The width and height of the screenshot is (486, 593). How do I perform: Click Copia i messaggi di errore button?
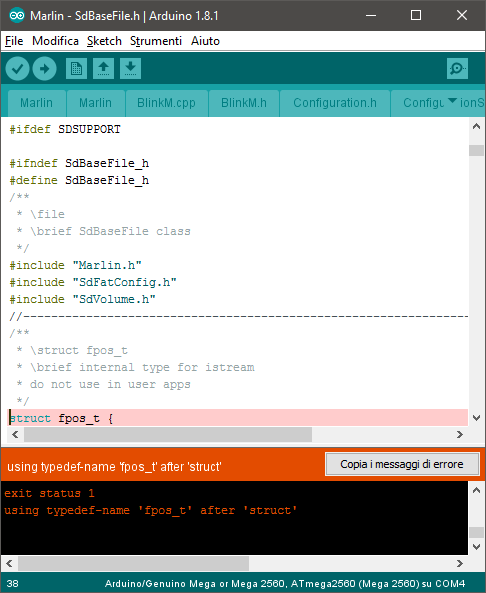(402, 464)
